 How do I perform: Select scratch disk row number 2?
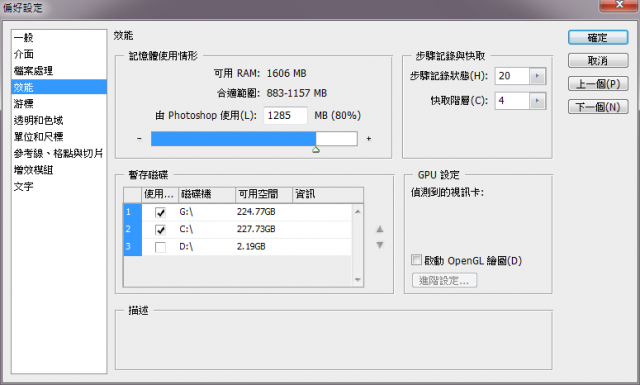tap(133, 229)
